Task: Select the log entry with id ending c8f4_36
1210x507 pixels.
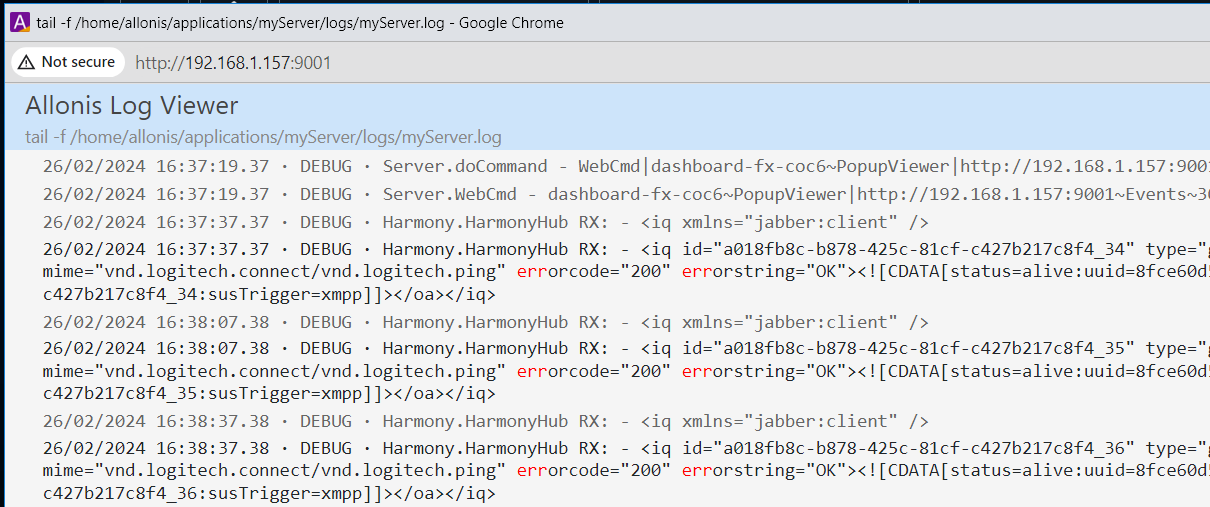Action: [626, 470]
